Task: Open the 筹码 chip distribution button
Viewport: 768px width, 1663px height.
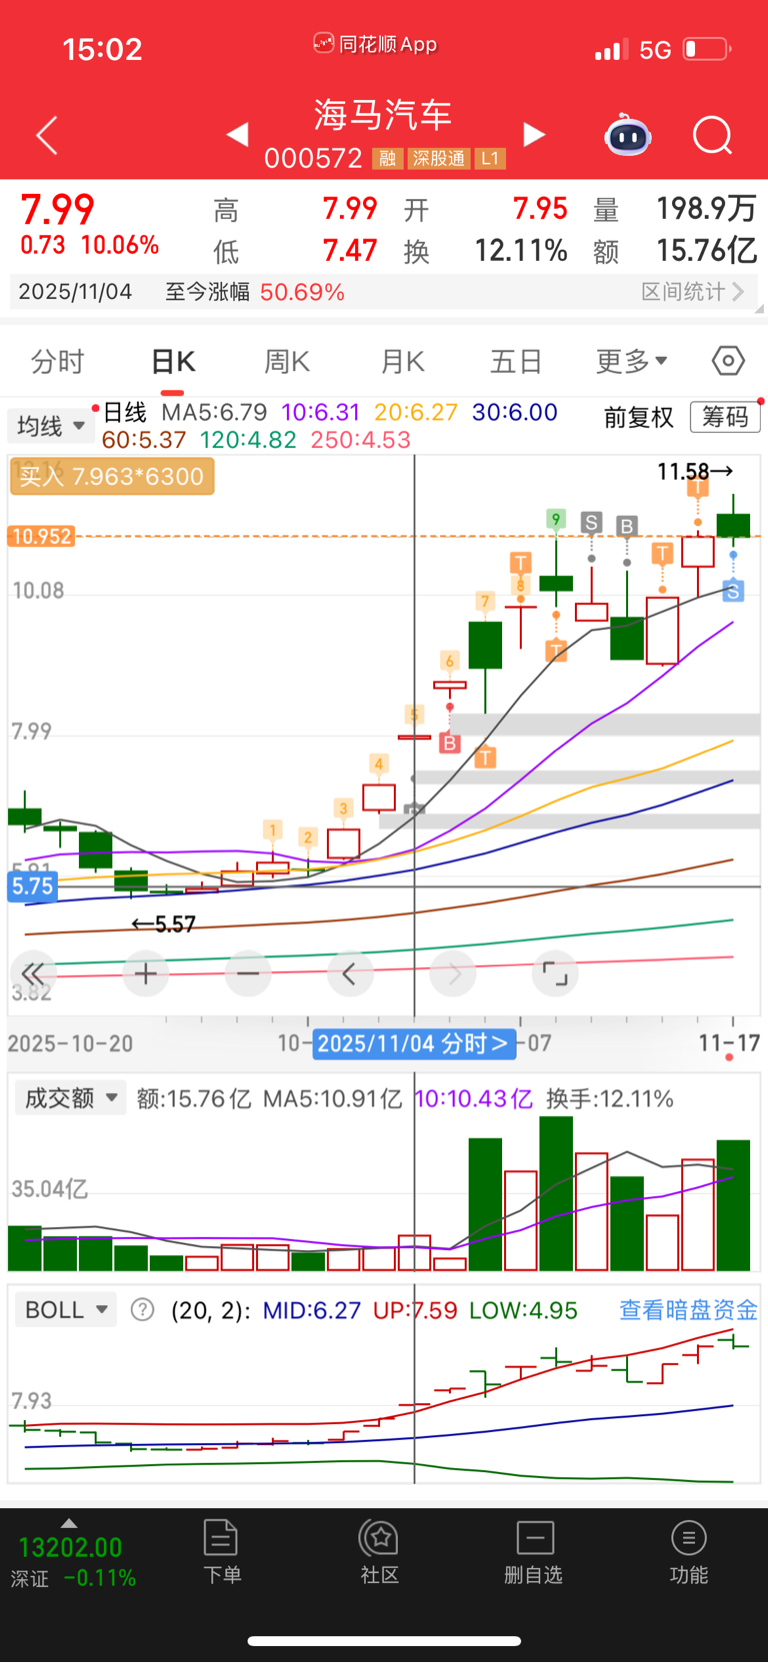Action: click(725, 417)
